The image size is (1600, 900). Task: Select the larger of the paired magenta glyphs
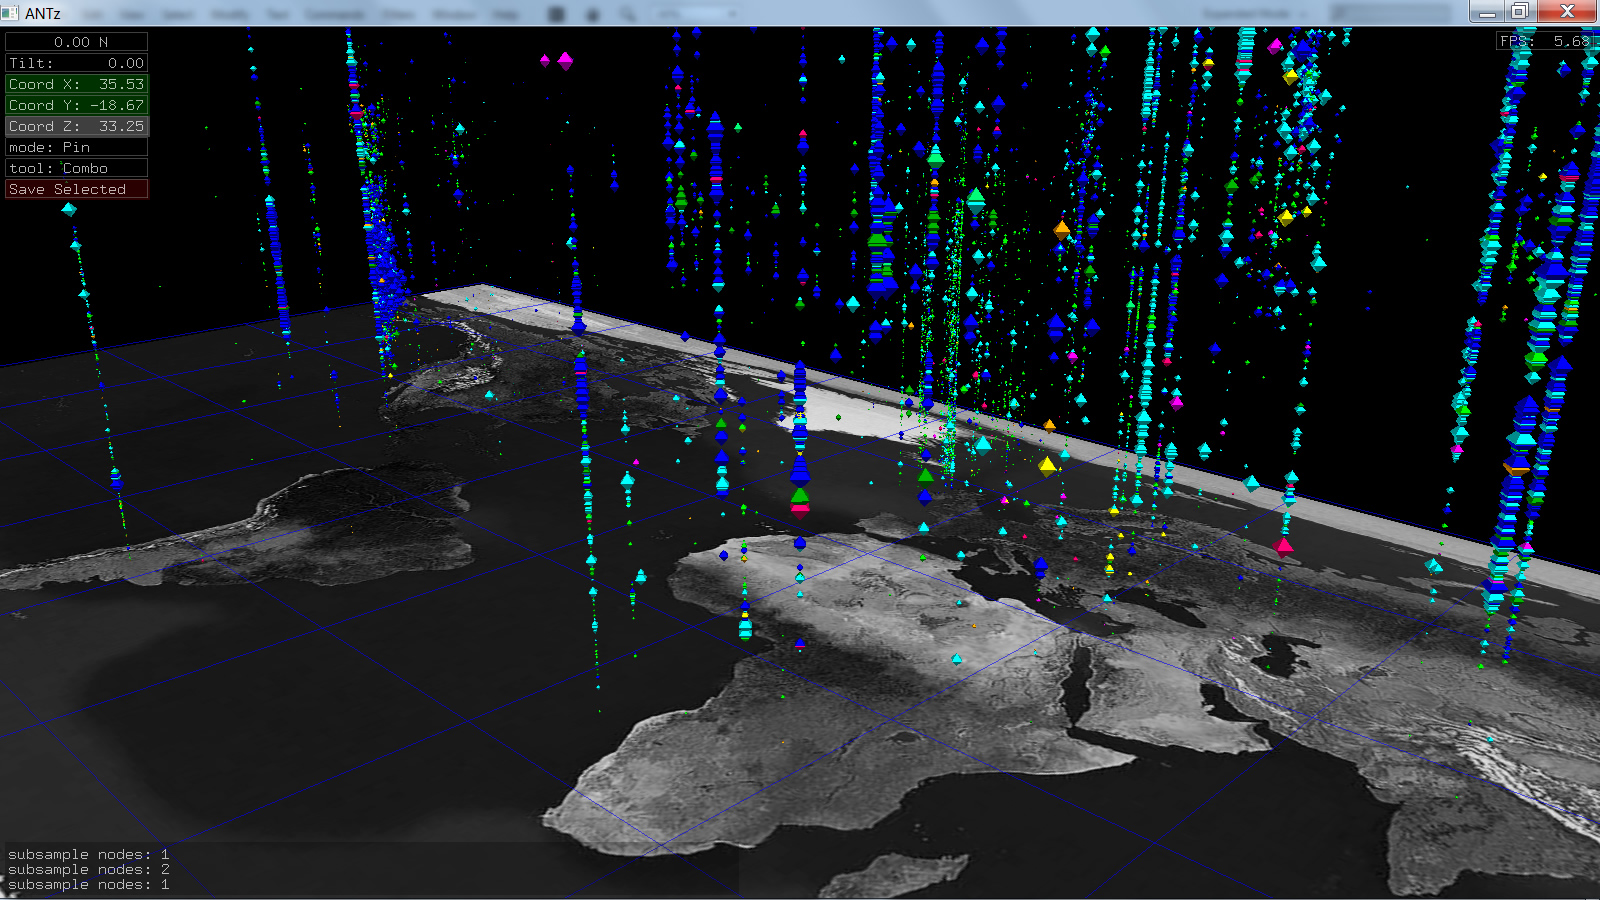(565, 60)
